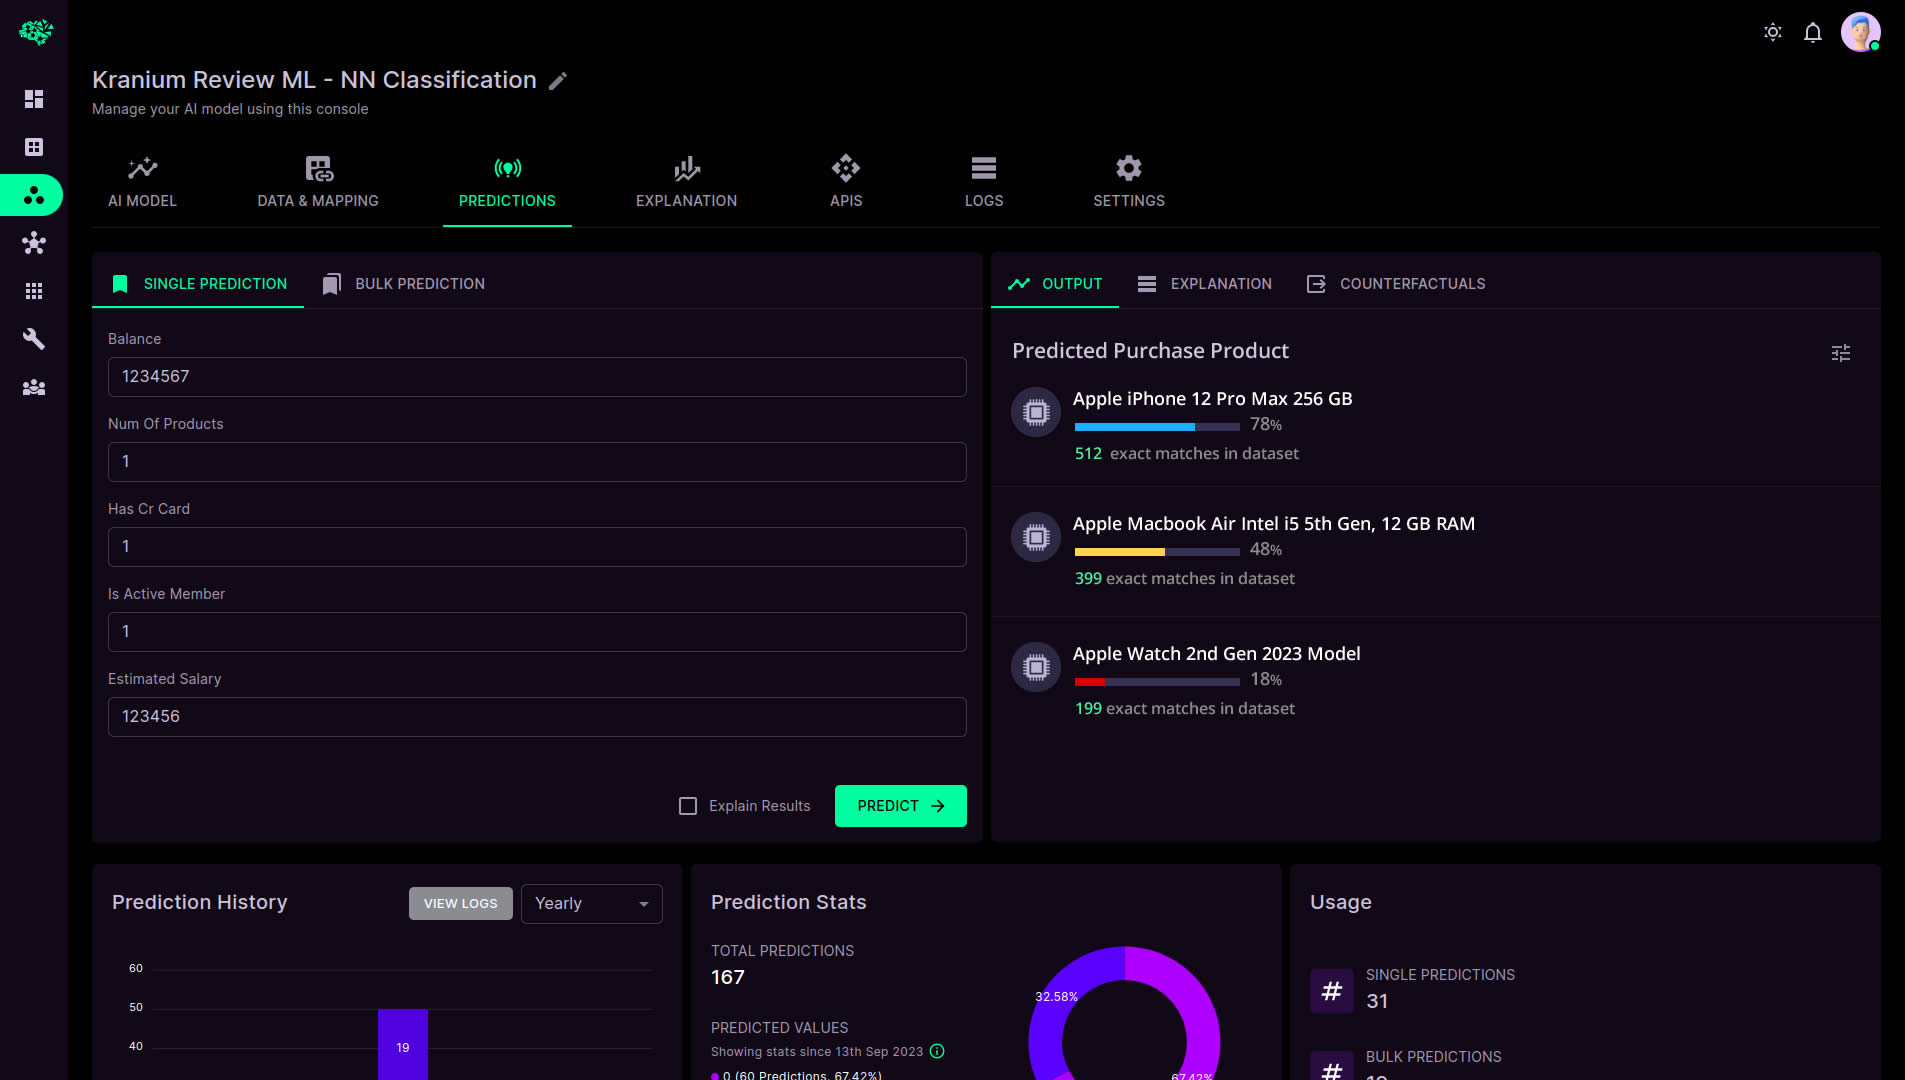Switch to the Bulk Prediction tab

click(x=403, y=284)
